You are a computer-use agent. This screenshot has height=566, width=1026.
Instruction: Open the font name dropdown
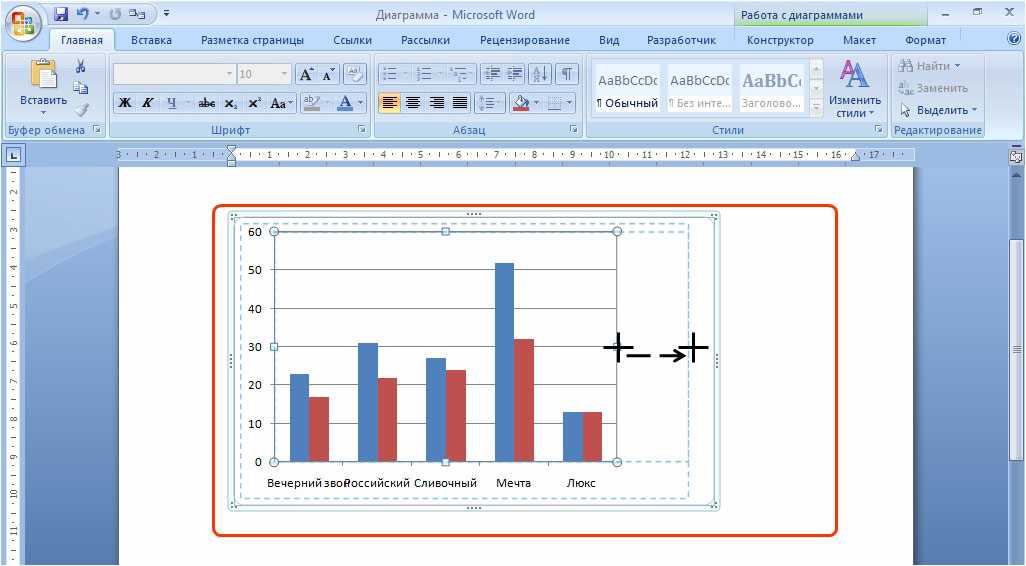(229, 74)
